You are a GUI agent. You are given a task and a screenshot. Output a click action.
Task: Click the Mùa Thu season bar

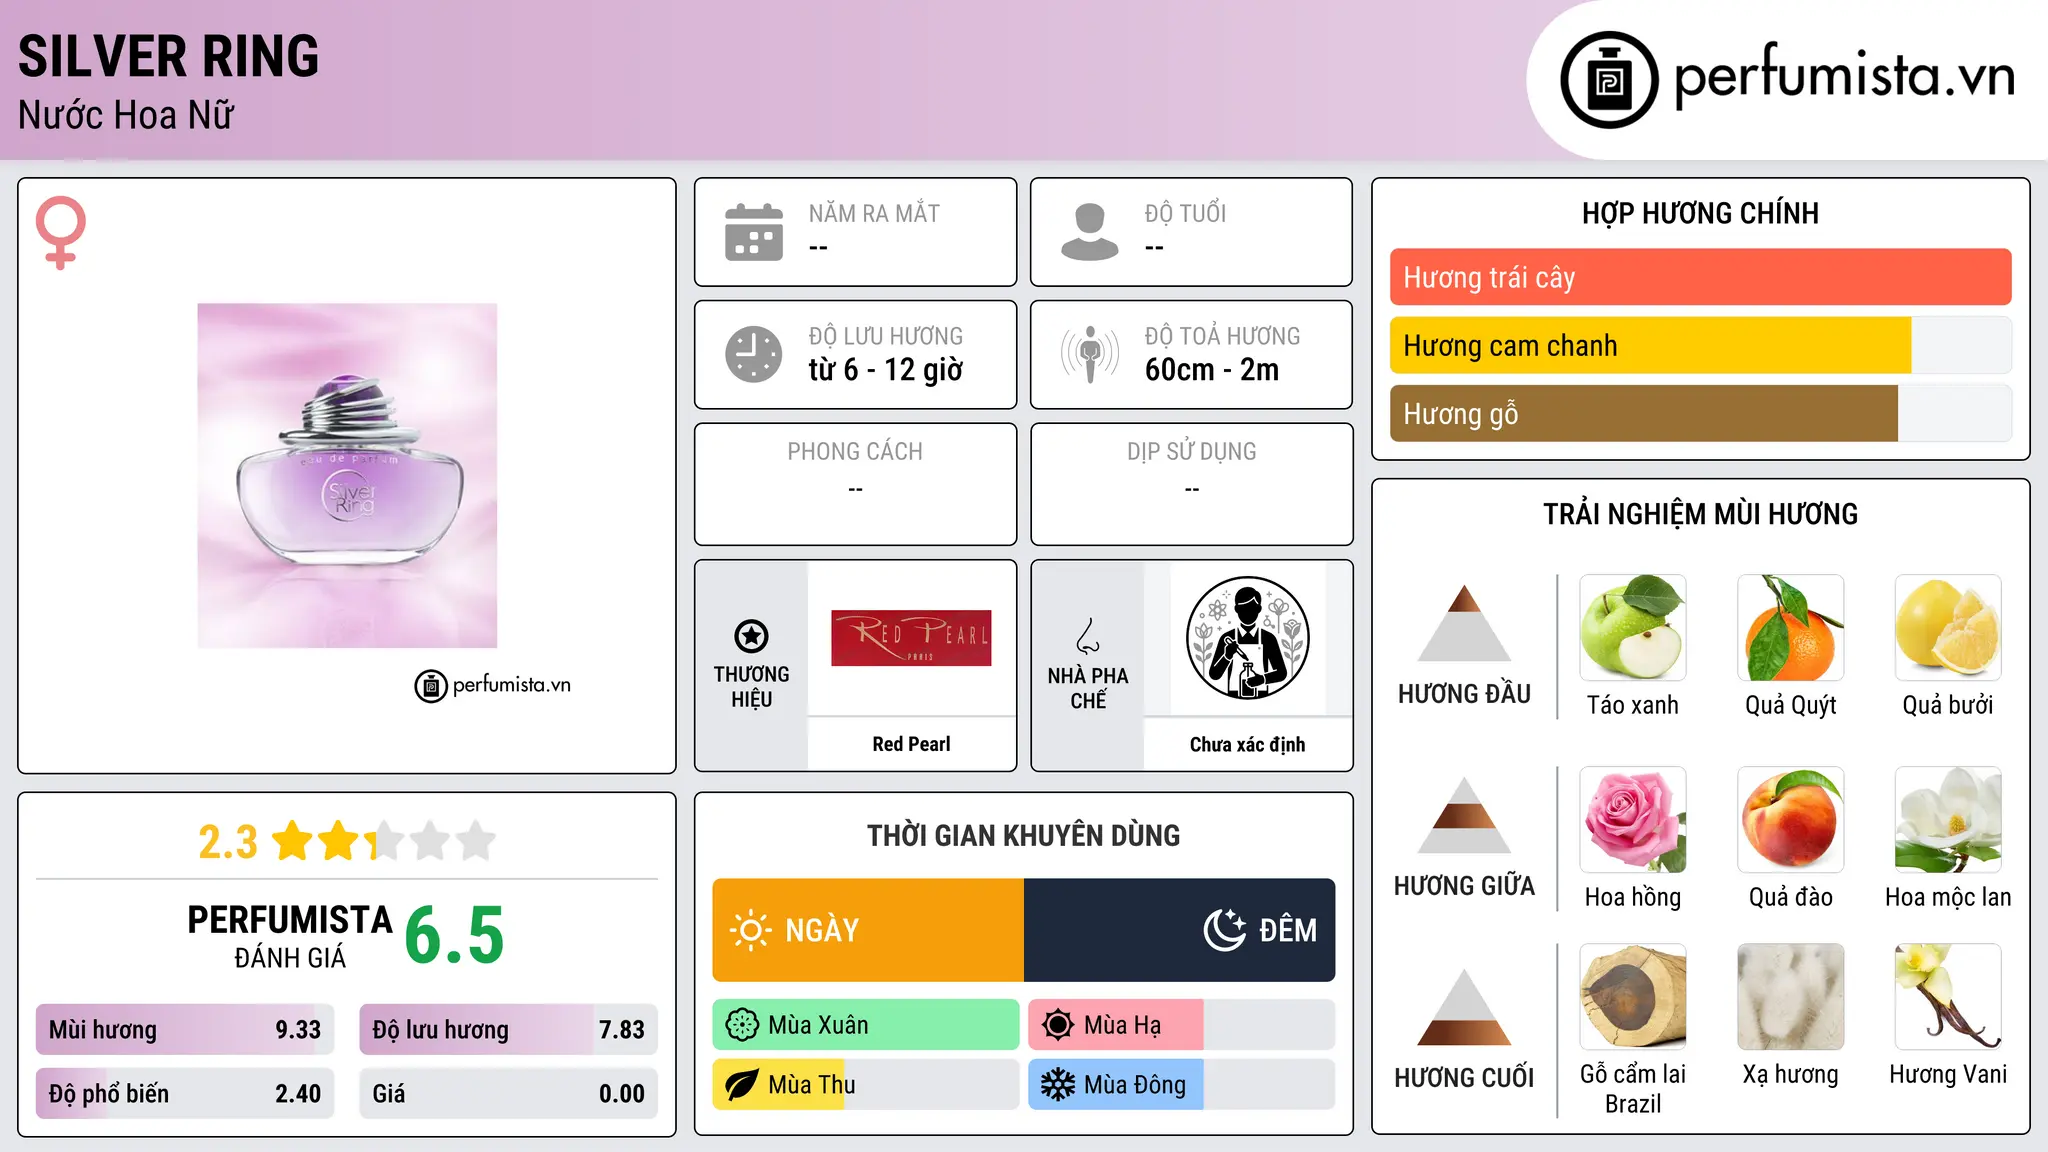coord(866,1085)
